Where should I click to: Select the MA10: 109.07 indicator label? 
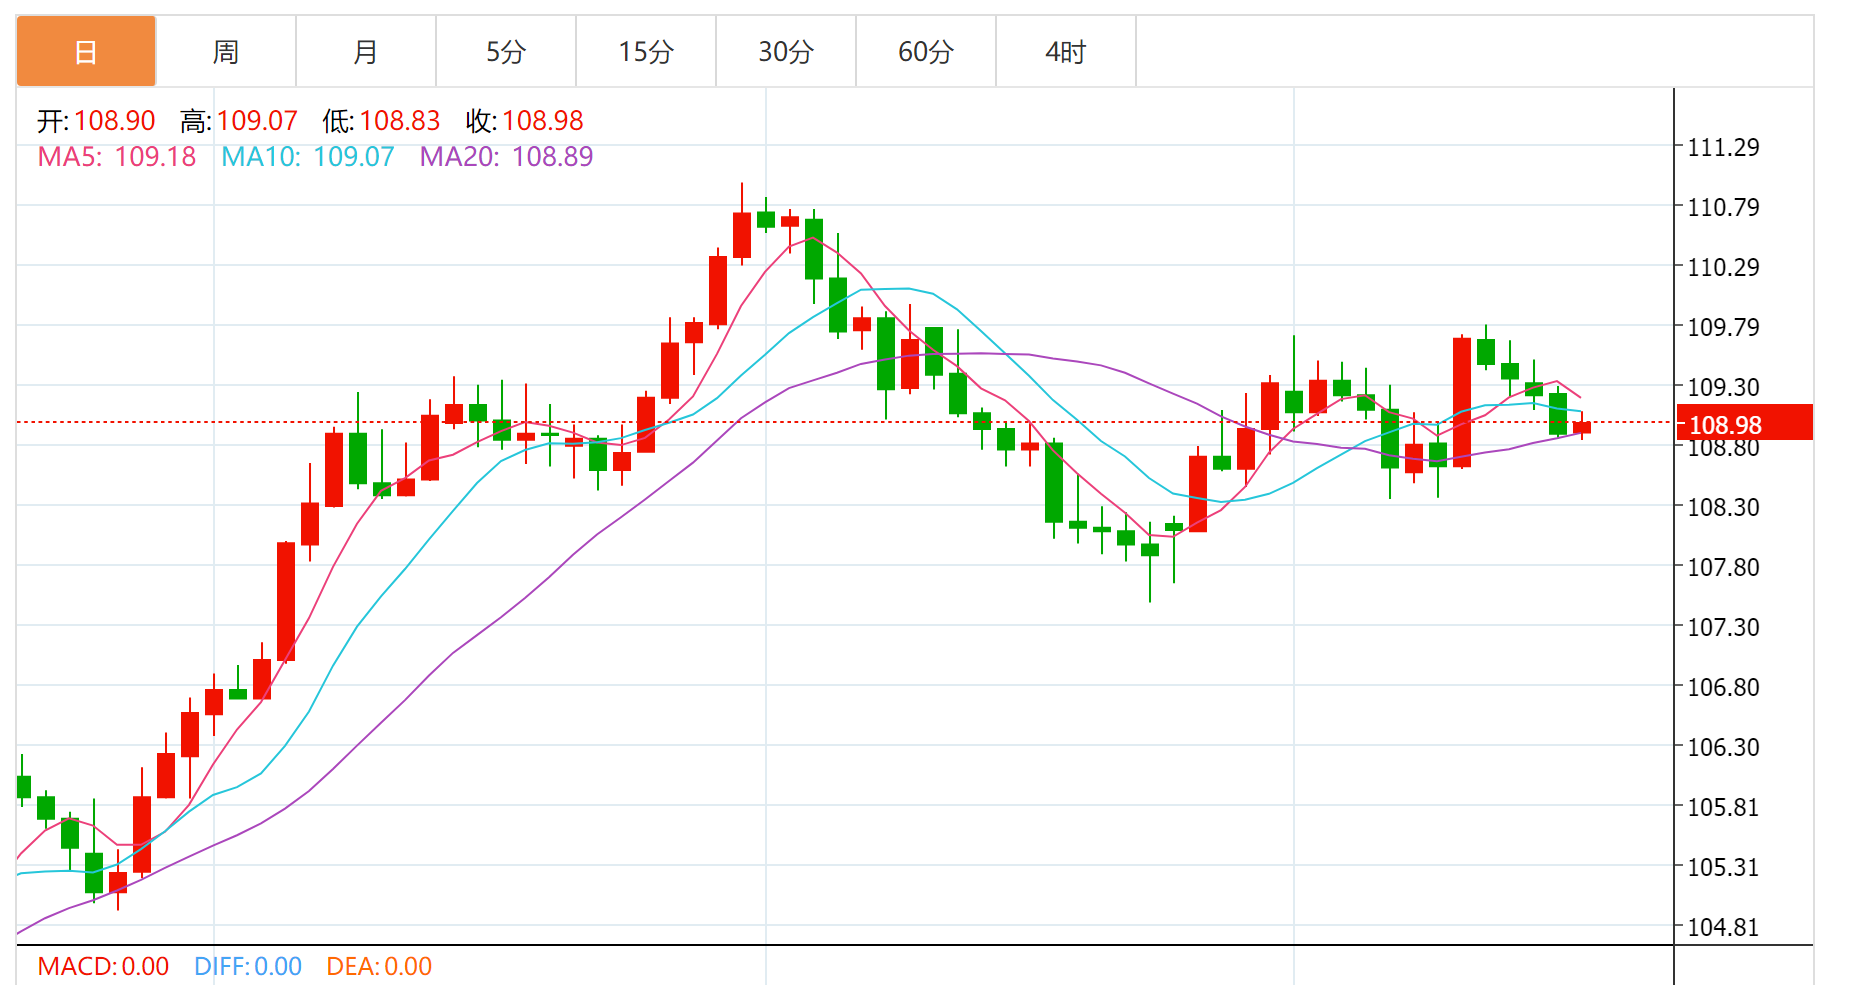coord(308,157)
